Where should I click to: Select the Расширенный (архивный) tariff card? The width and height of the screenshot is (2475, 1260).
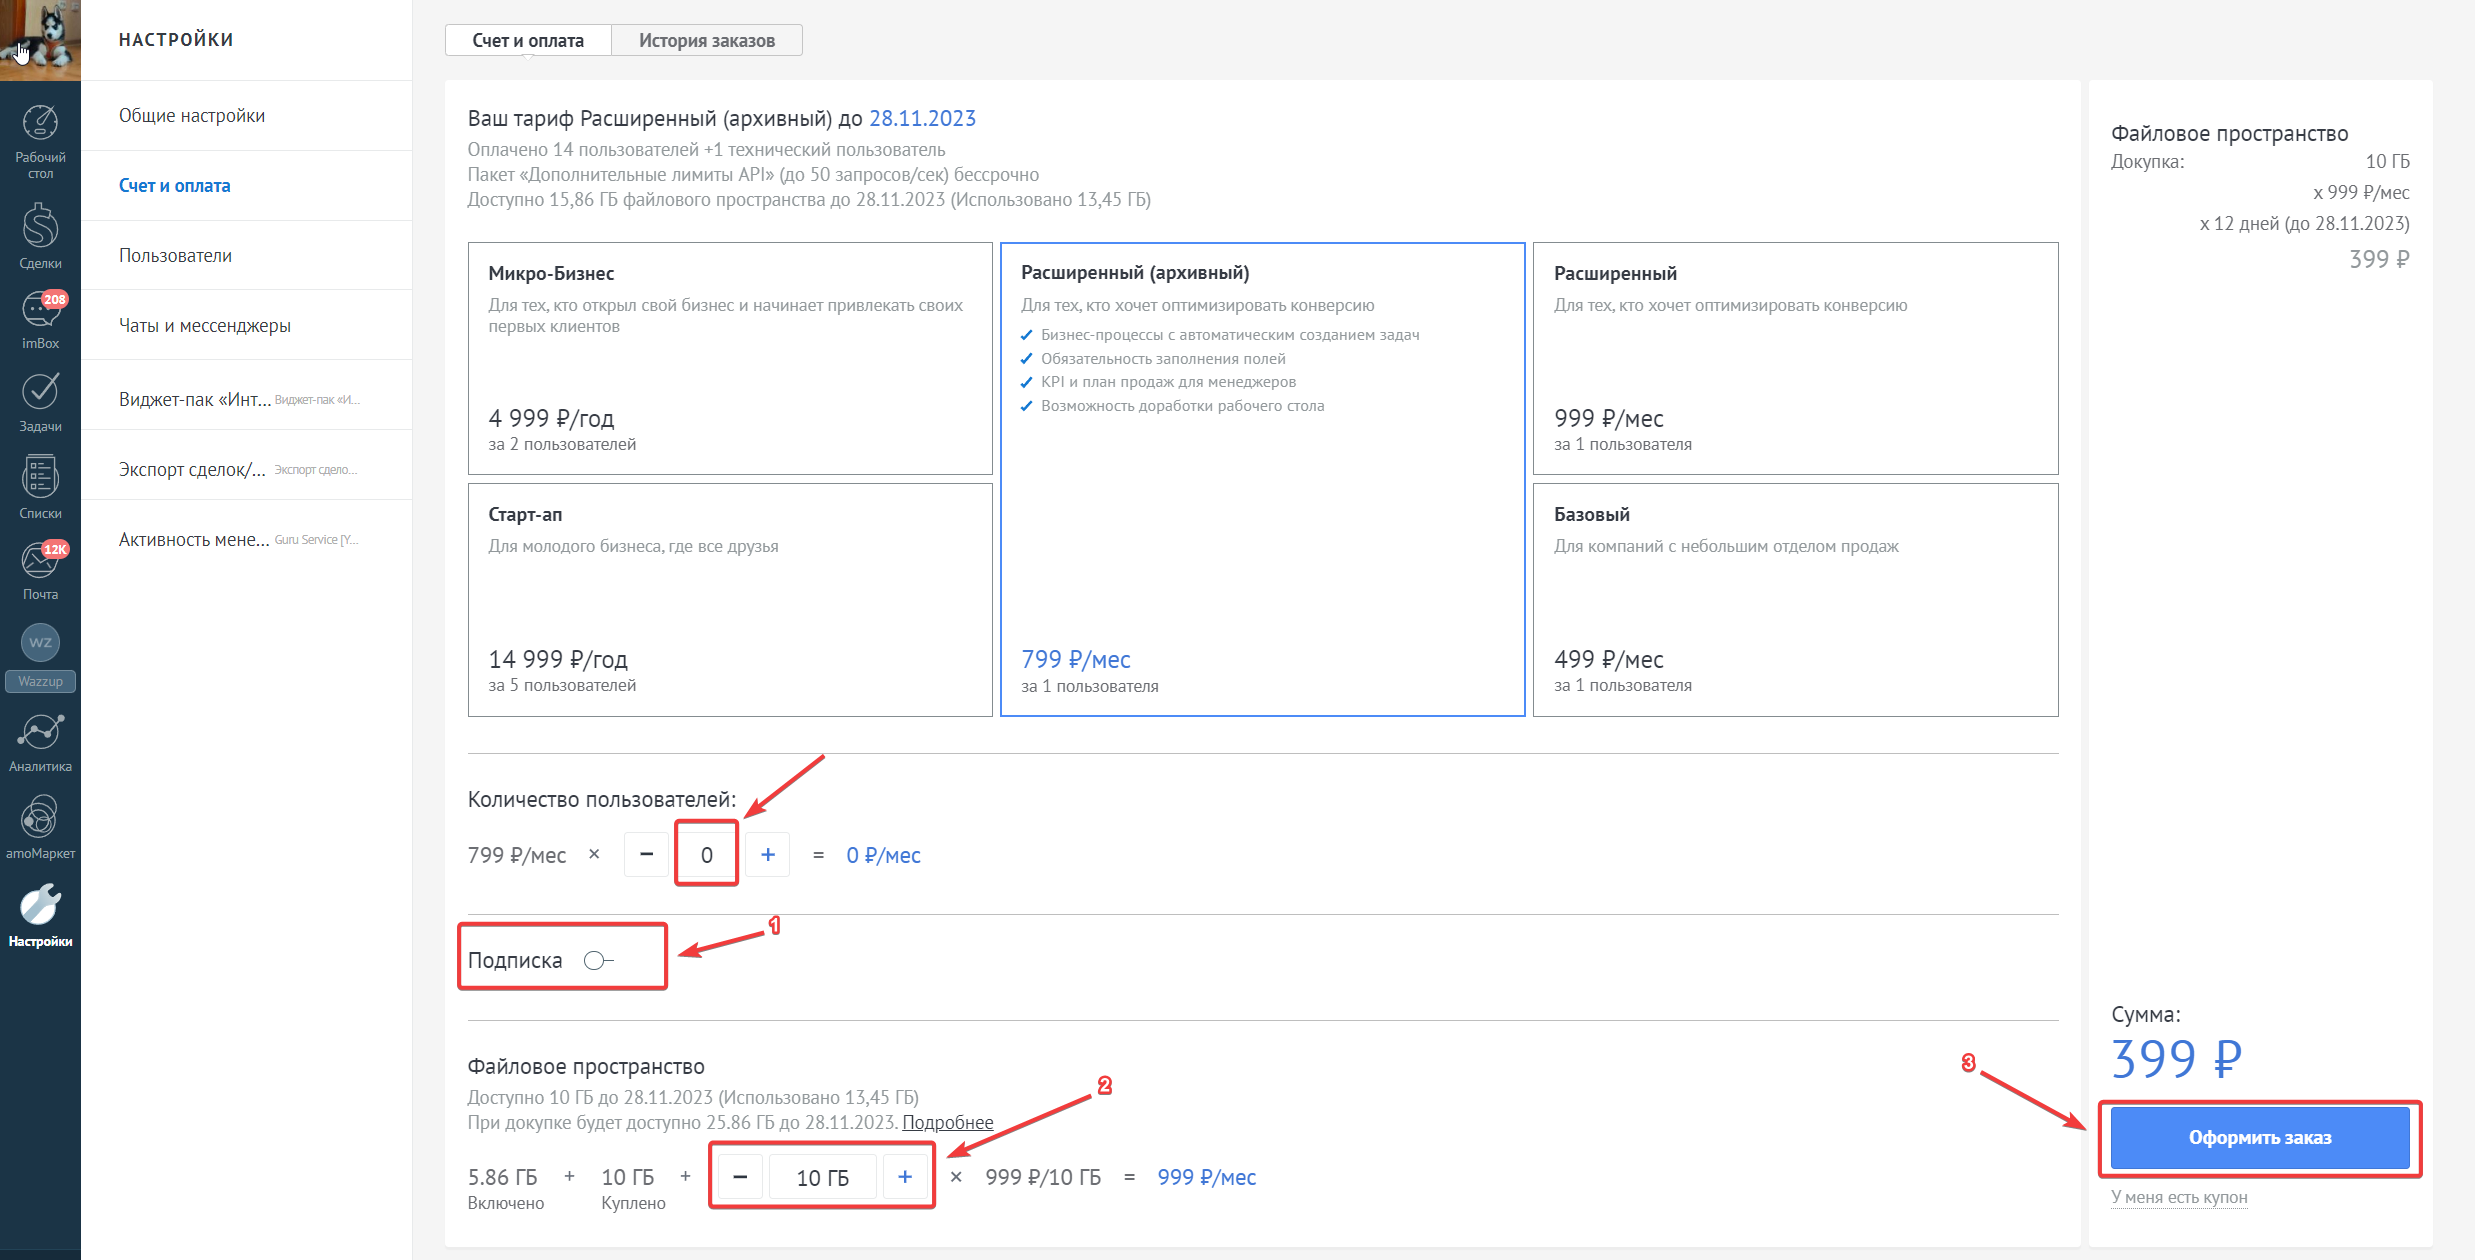(1263, 479)
